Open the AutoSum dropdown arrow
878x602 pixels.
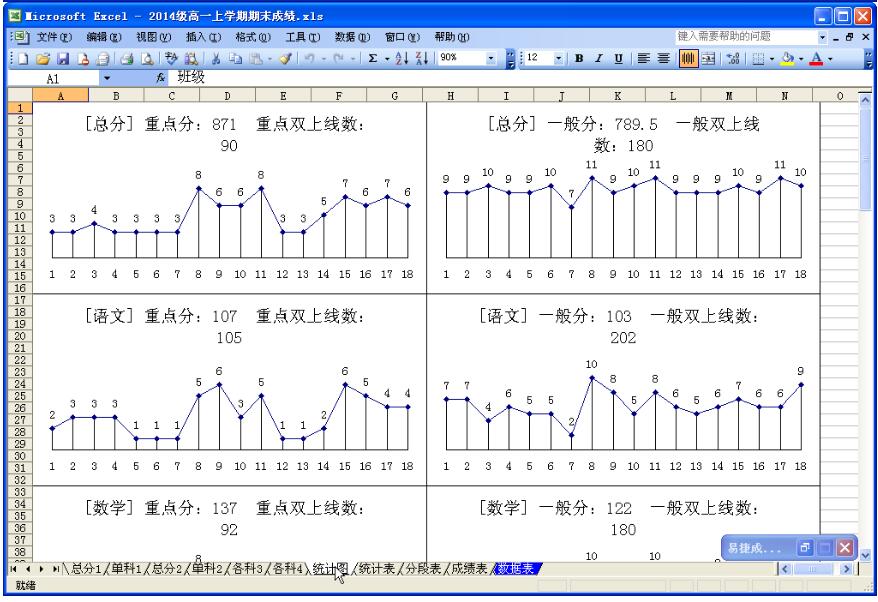point(387,58)
